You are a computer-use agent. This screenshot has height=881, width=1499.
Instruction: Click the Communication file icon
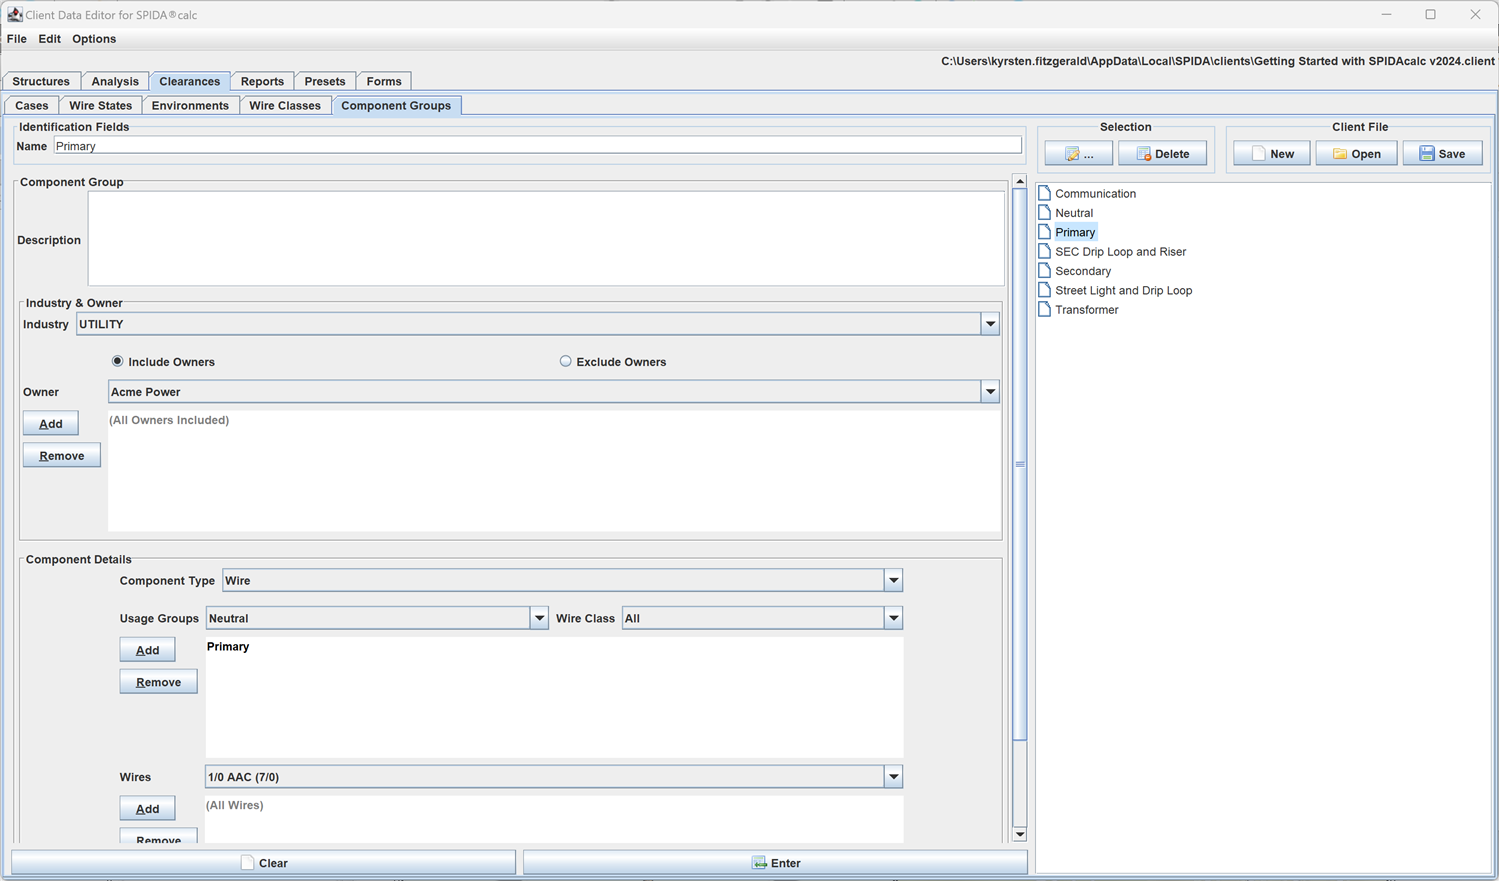pos(1045,194)
